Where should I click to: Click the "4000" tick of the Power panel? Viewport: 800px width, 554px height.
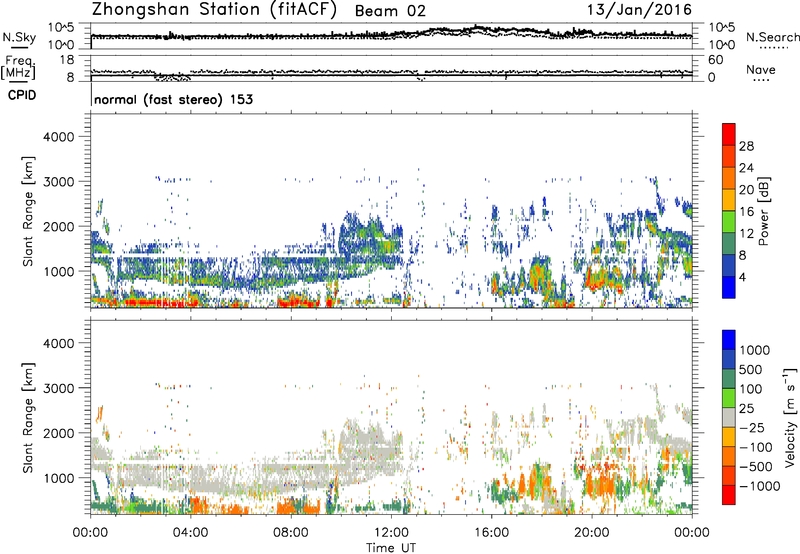[x=59, y=137]
